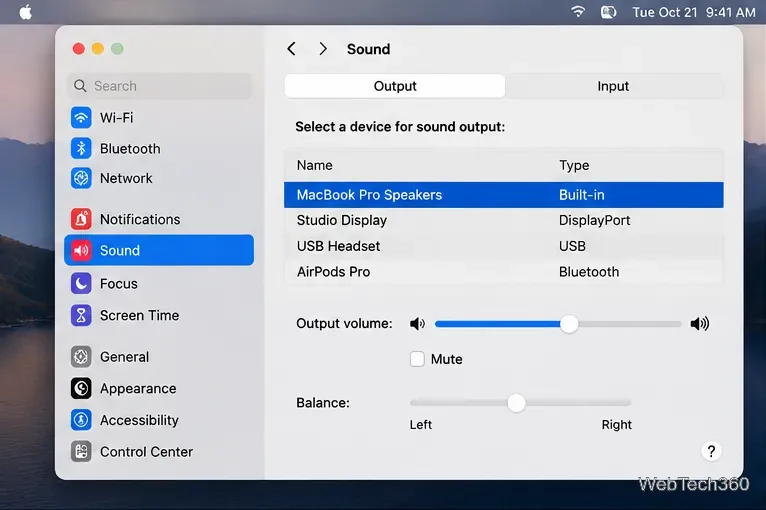Open Bluetooth settings label
The image size is (766, 510).
[x=130, y=149]
